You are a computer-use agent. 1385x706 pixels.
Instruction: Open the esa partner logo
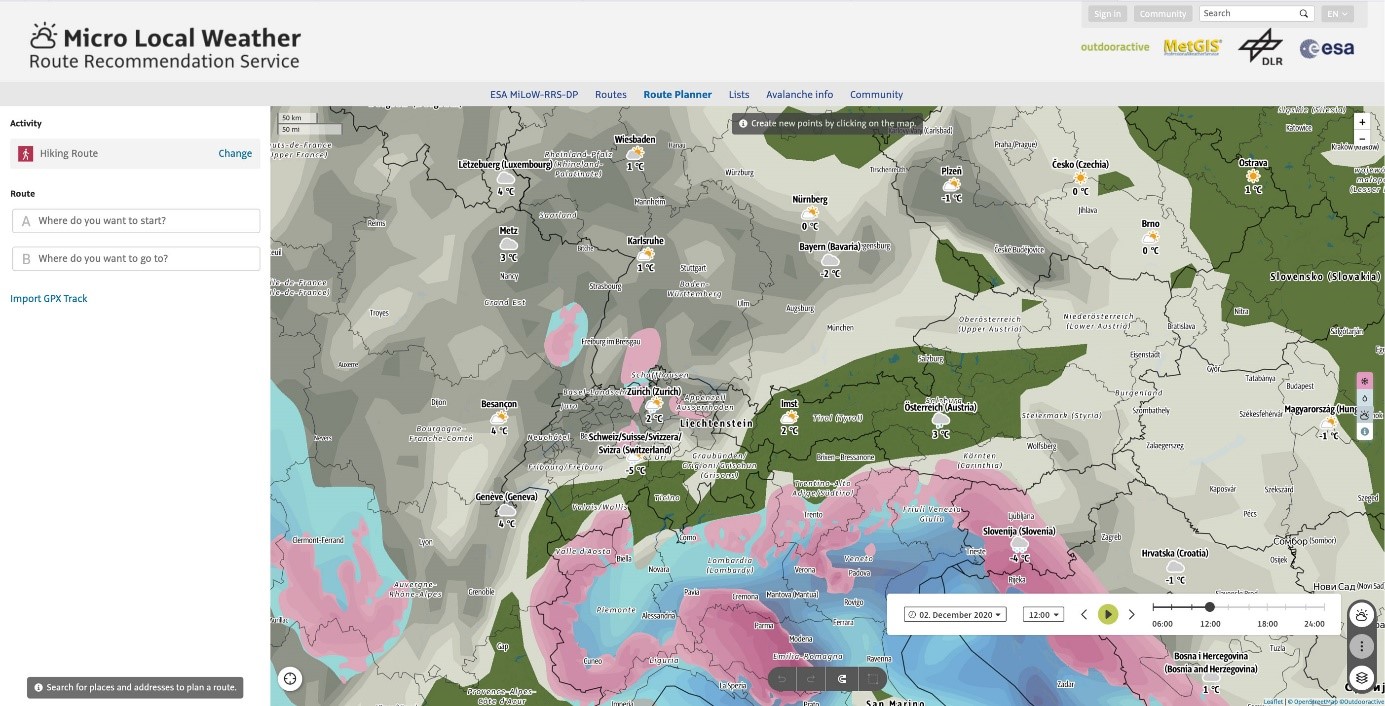click(1327, 48)
